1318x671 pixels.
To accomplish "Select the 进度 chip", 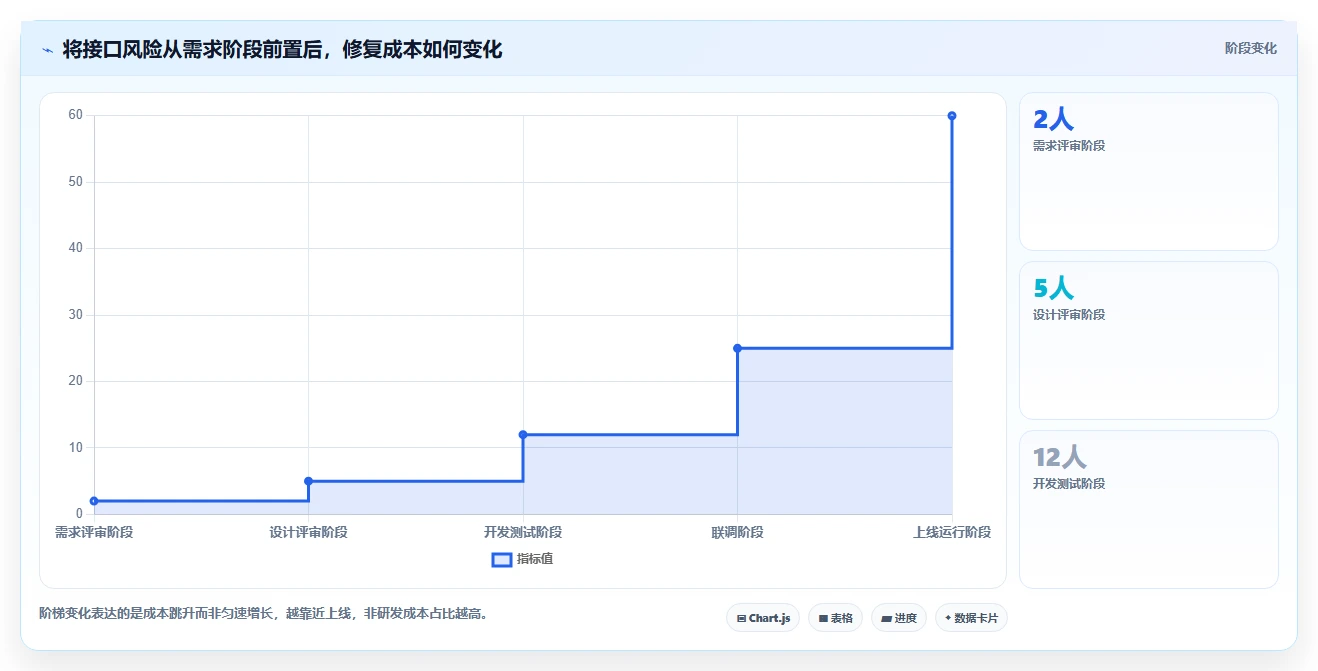I will point(899,618).
